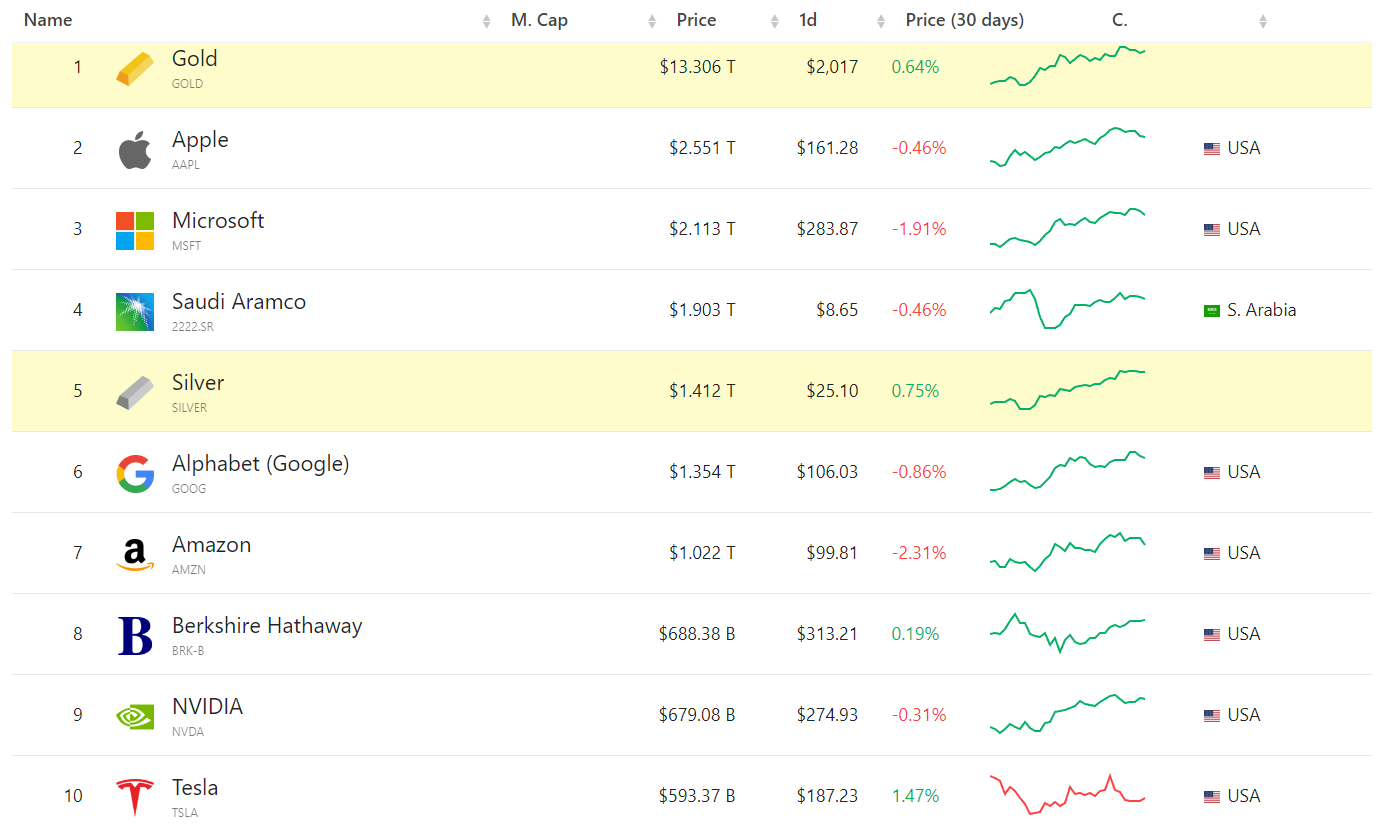
Task: Open the Silver asset page link
Action: [x=198, y=382]
